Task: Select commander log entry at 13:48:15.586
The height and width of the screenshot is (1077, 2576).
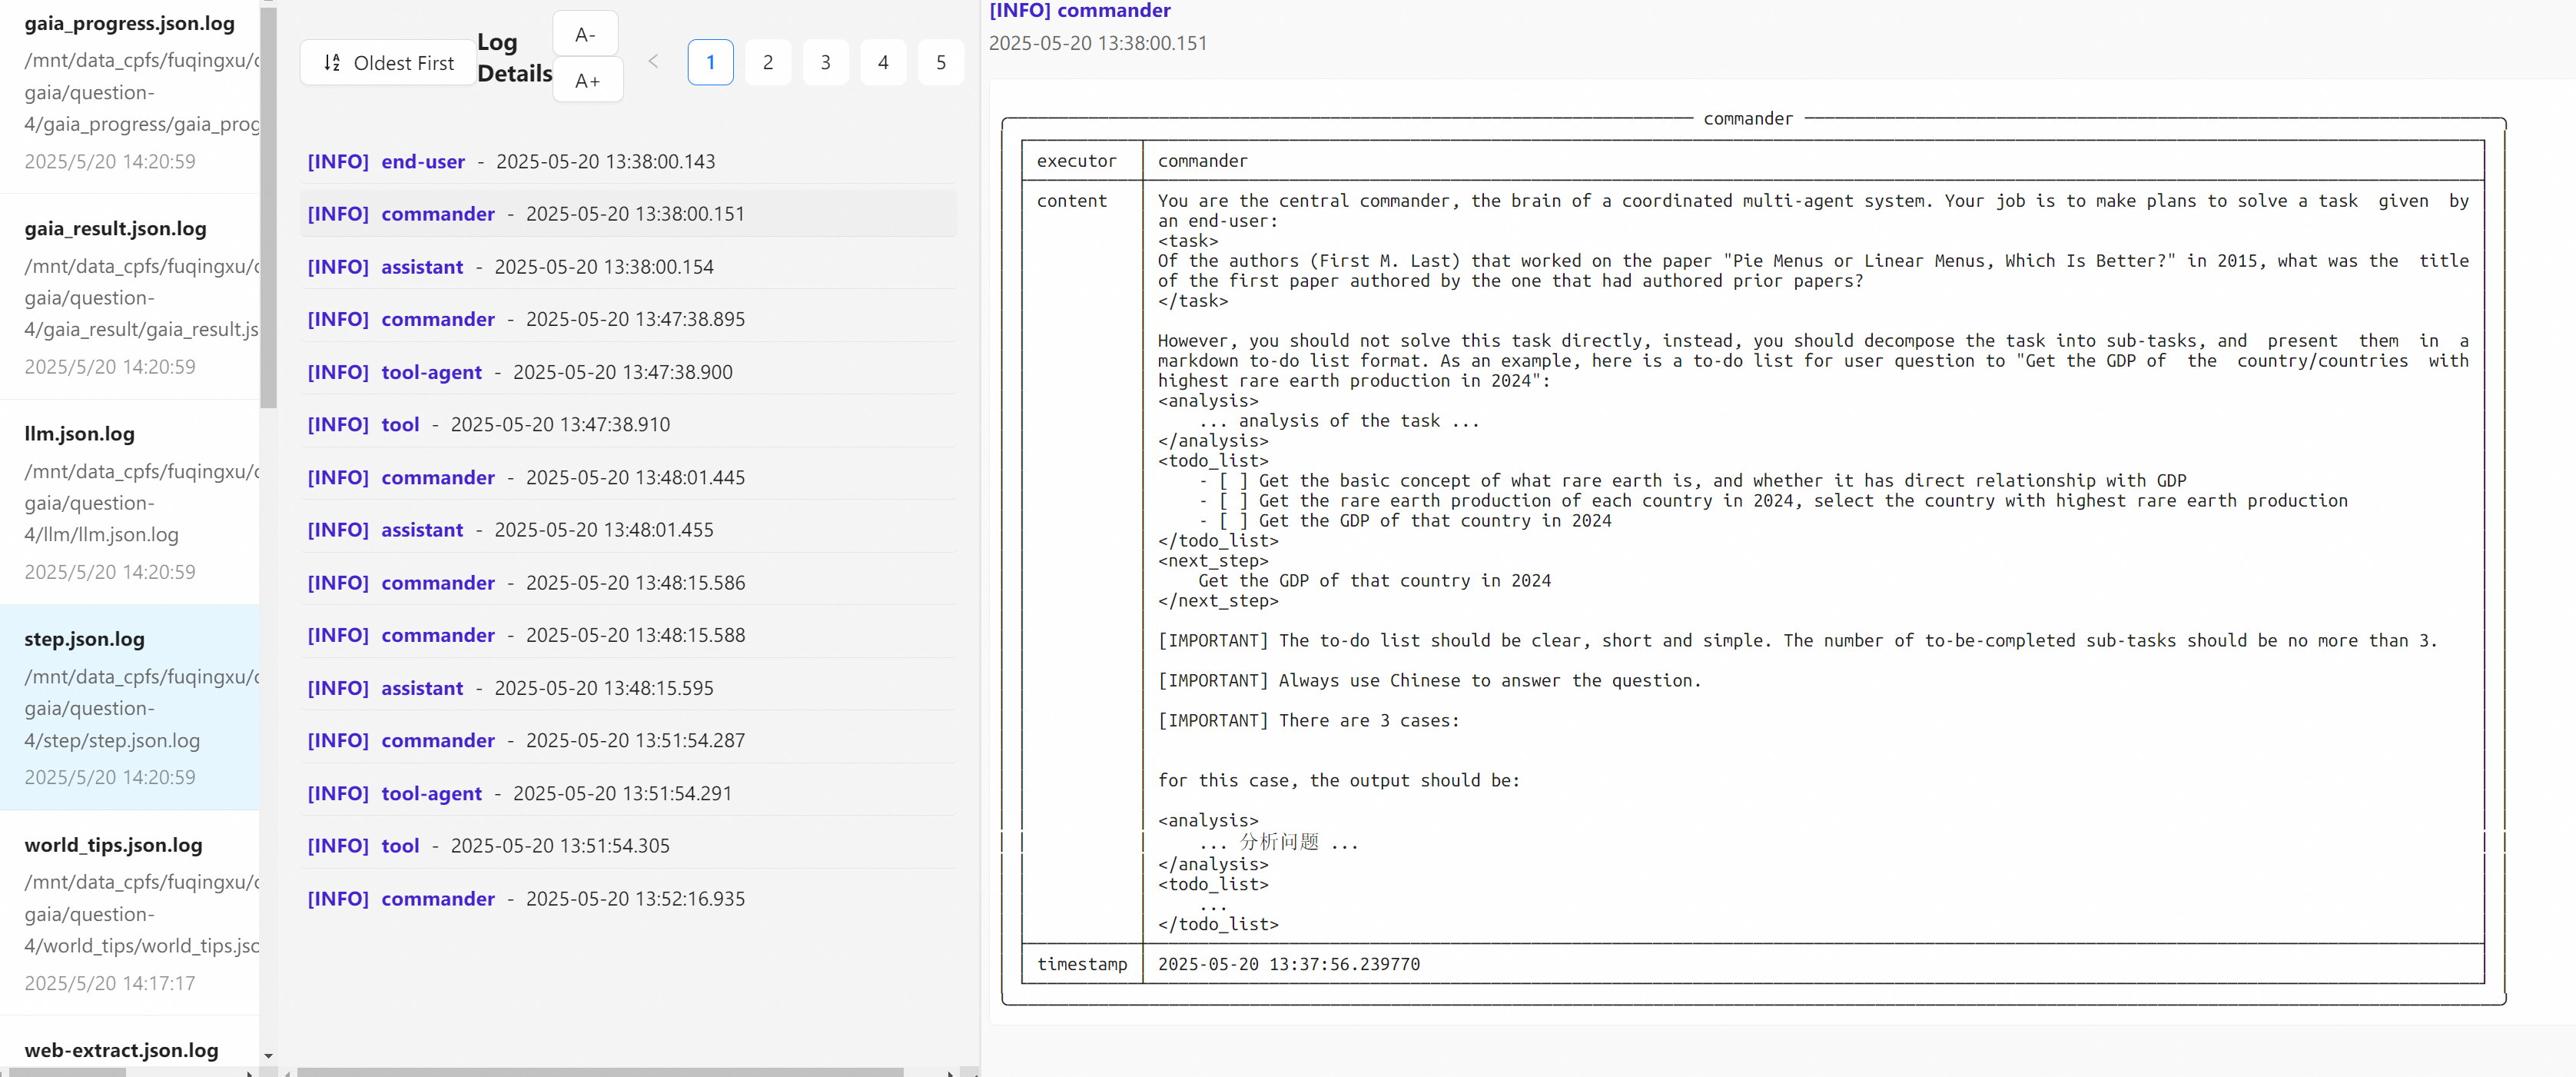Action: point(628,583)
